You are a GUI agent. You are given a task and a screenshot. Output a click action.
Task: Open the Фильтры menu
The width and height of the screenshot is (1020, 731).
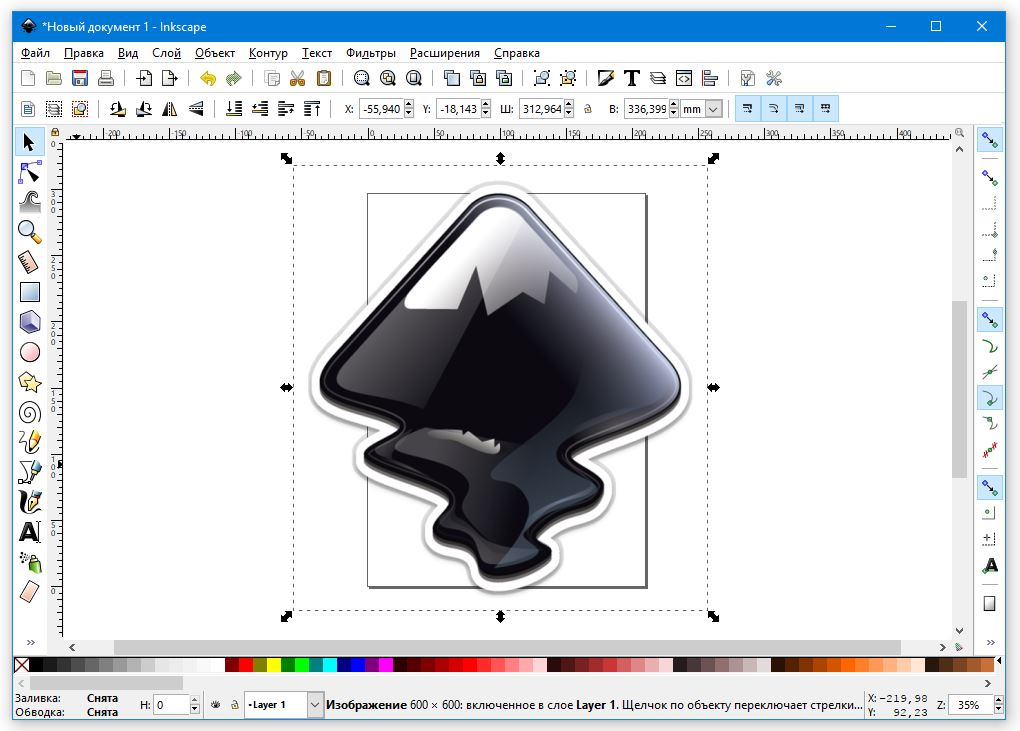(x=370, y=53)
